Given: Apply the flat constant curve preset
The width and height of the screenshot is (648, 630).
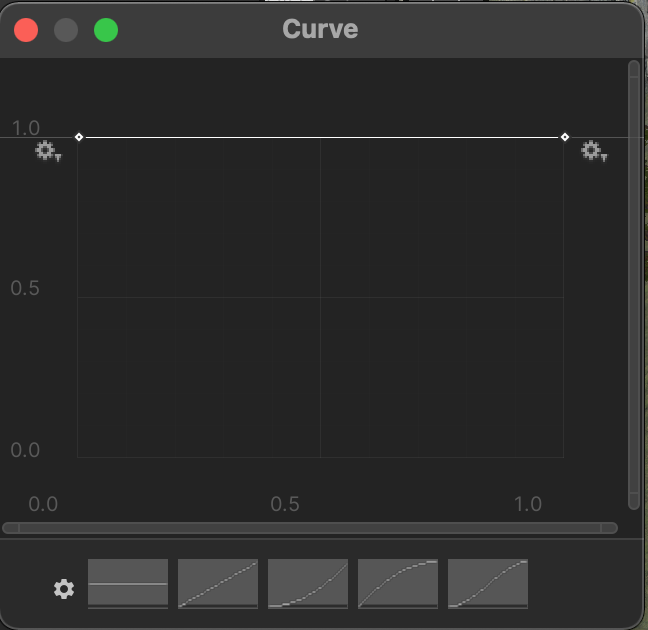Looking at the screenshot, I should (x=128, y=583).
